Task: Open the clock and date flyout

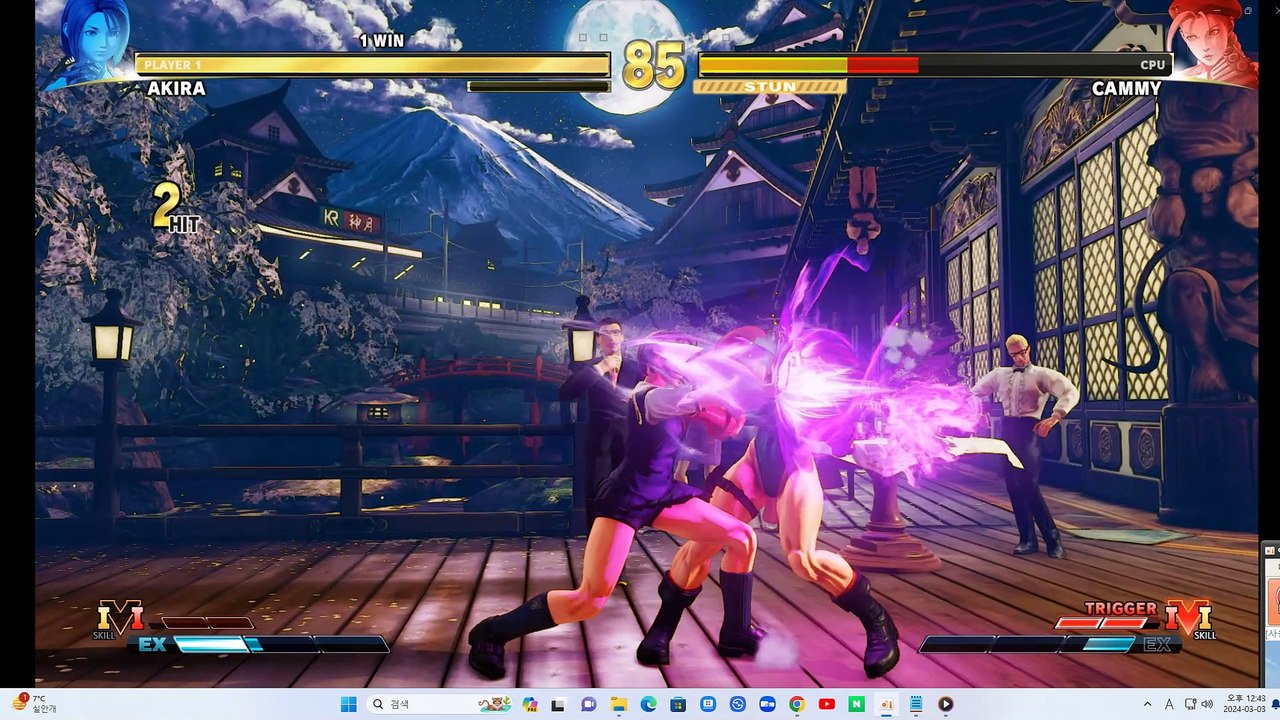Action: pos(1245,704)
